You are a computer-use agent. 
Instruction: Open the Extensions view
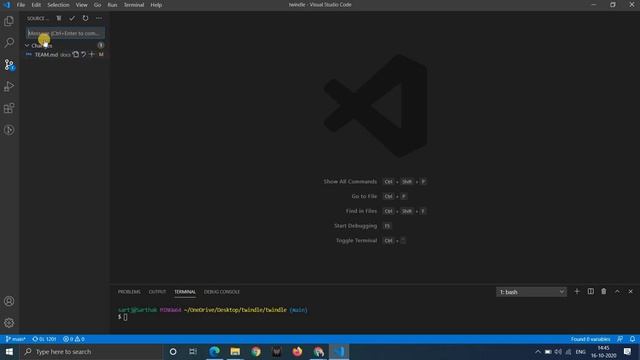[9, 108]
